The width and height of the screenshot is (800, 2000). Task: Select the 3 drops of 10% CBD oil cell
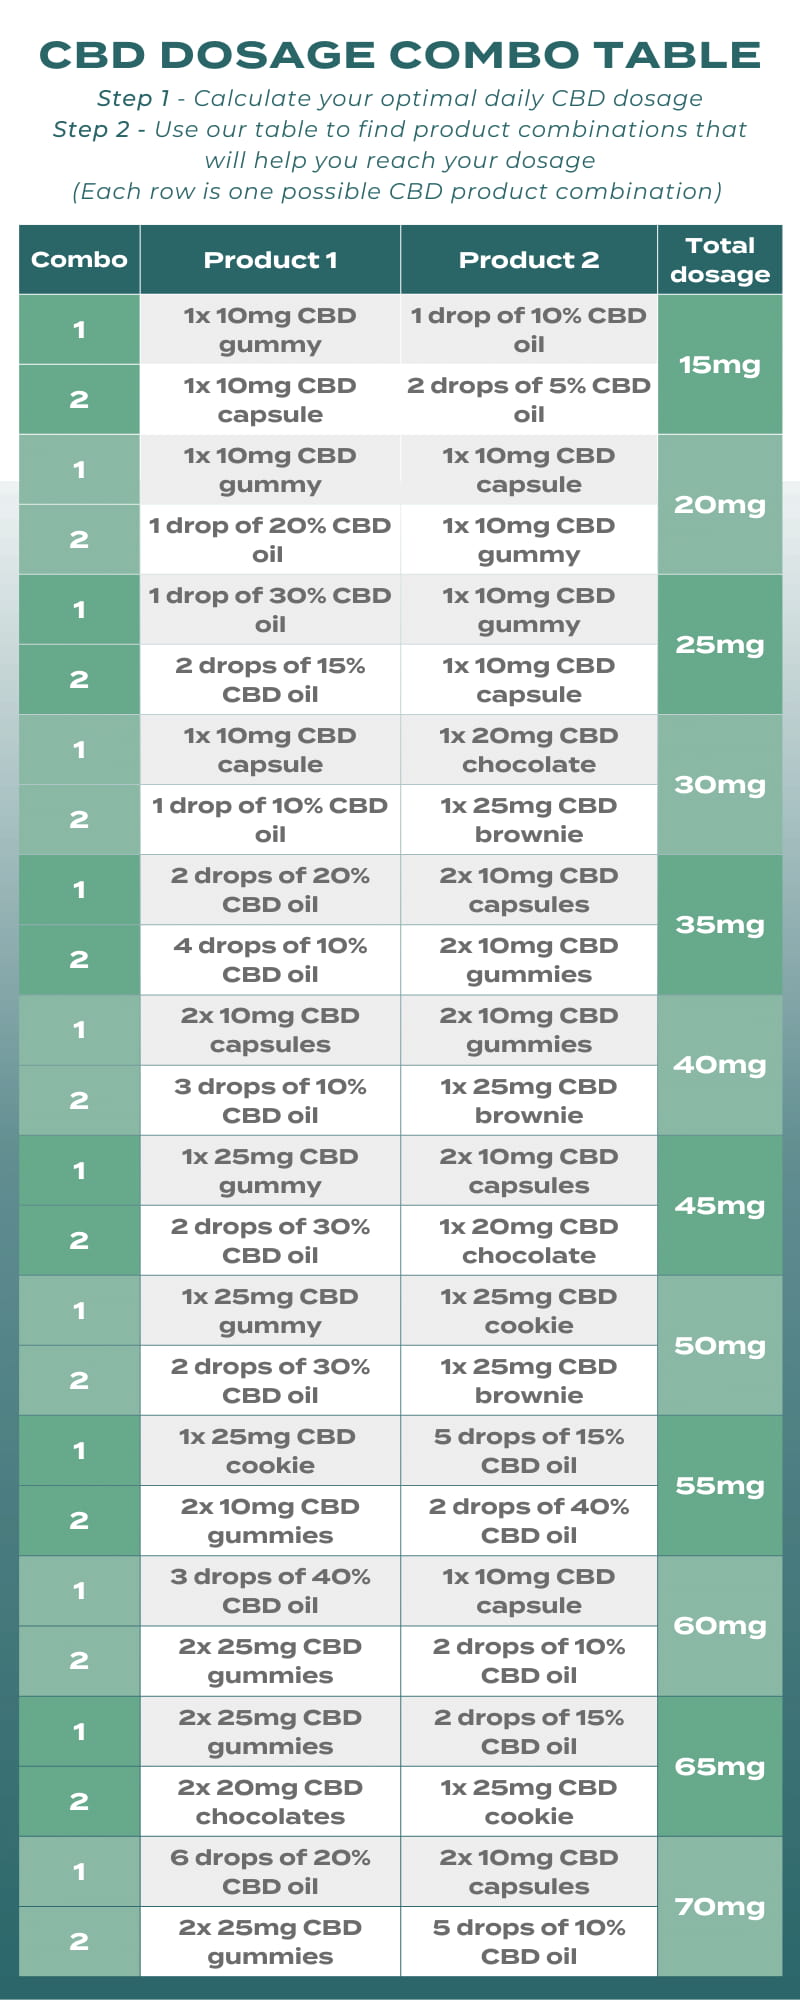point(270,1101)
